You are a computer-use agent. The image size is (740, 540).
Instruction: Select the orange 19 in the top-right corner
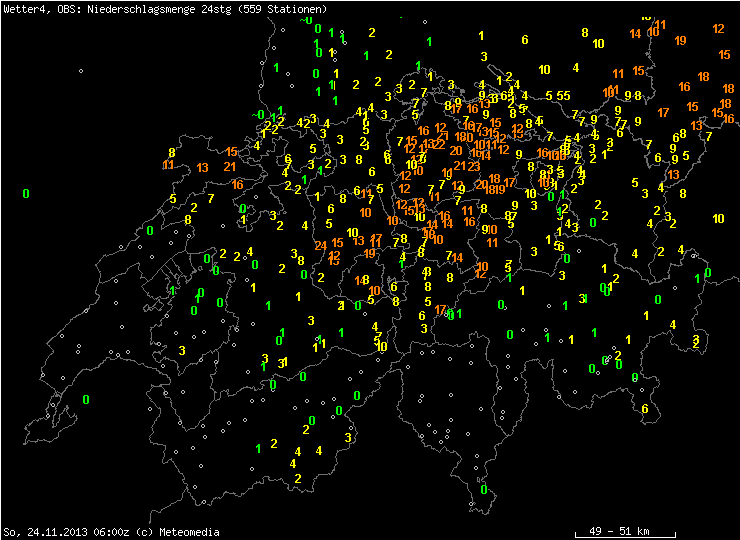tap(680, 41)
